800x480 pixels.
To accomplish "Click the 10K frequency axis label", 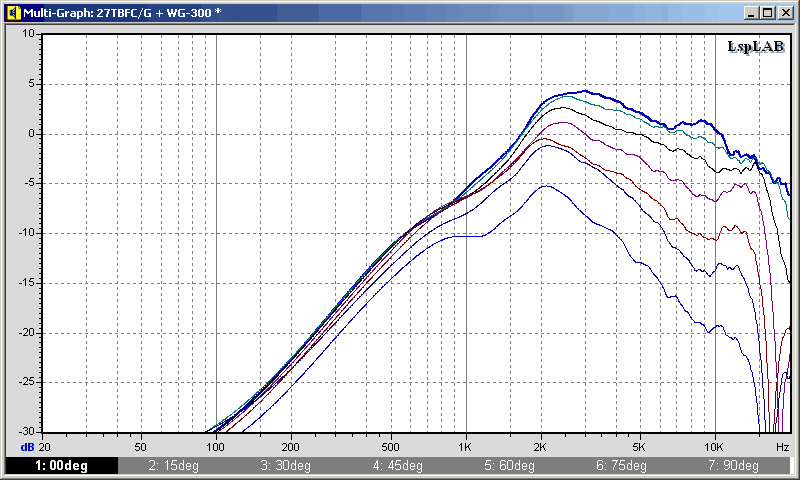I will [714, 447].
